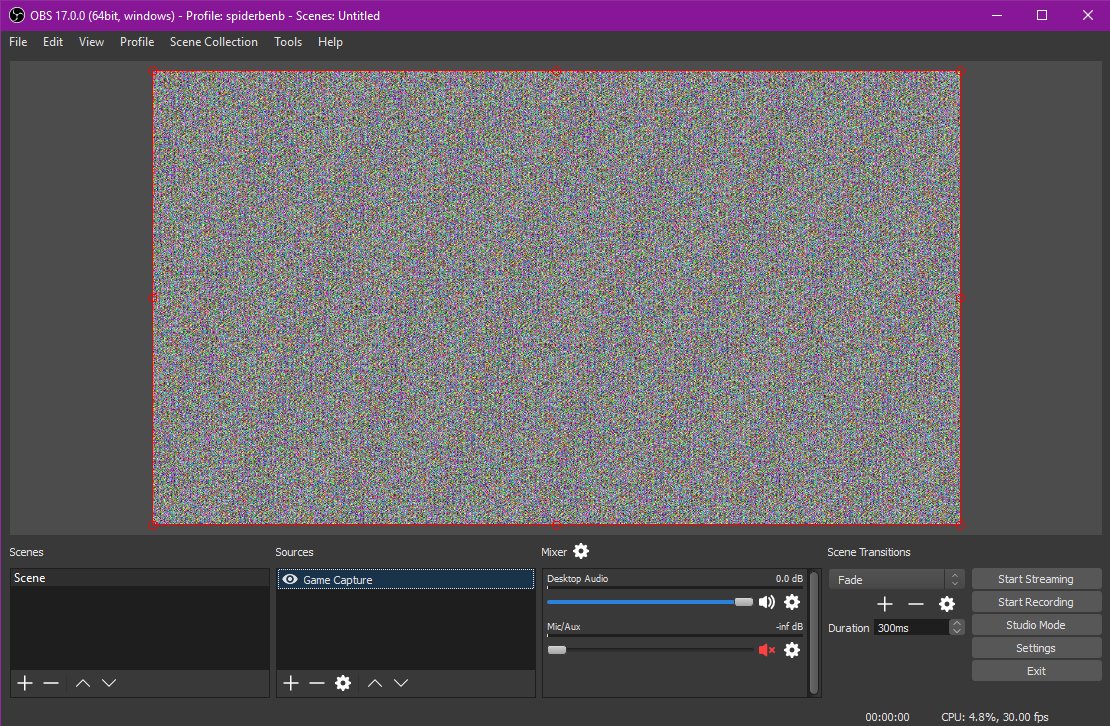Click Start Recording button
This screenshot has width=1110, height=726.
[x=1036, y=602]
